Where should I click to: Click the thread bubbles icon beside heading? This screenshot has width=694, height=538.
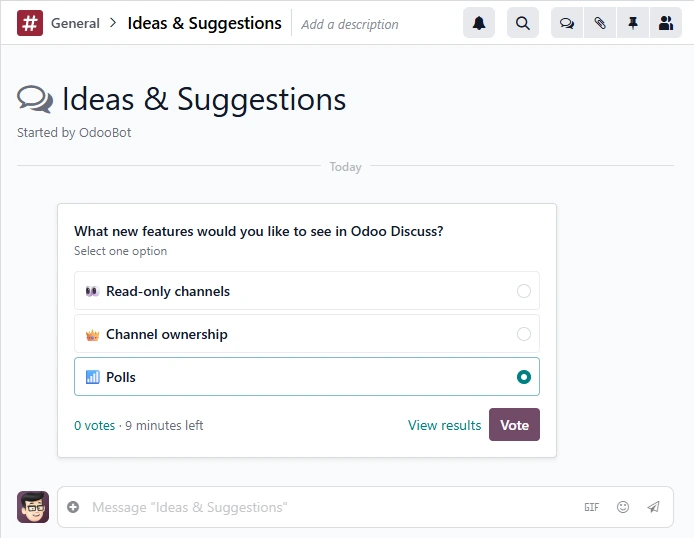35,100
